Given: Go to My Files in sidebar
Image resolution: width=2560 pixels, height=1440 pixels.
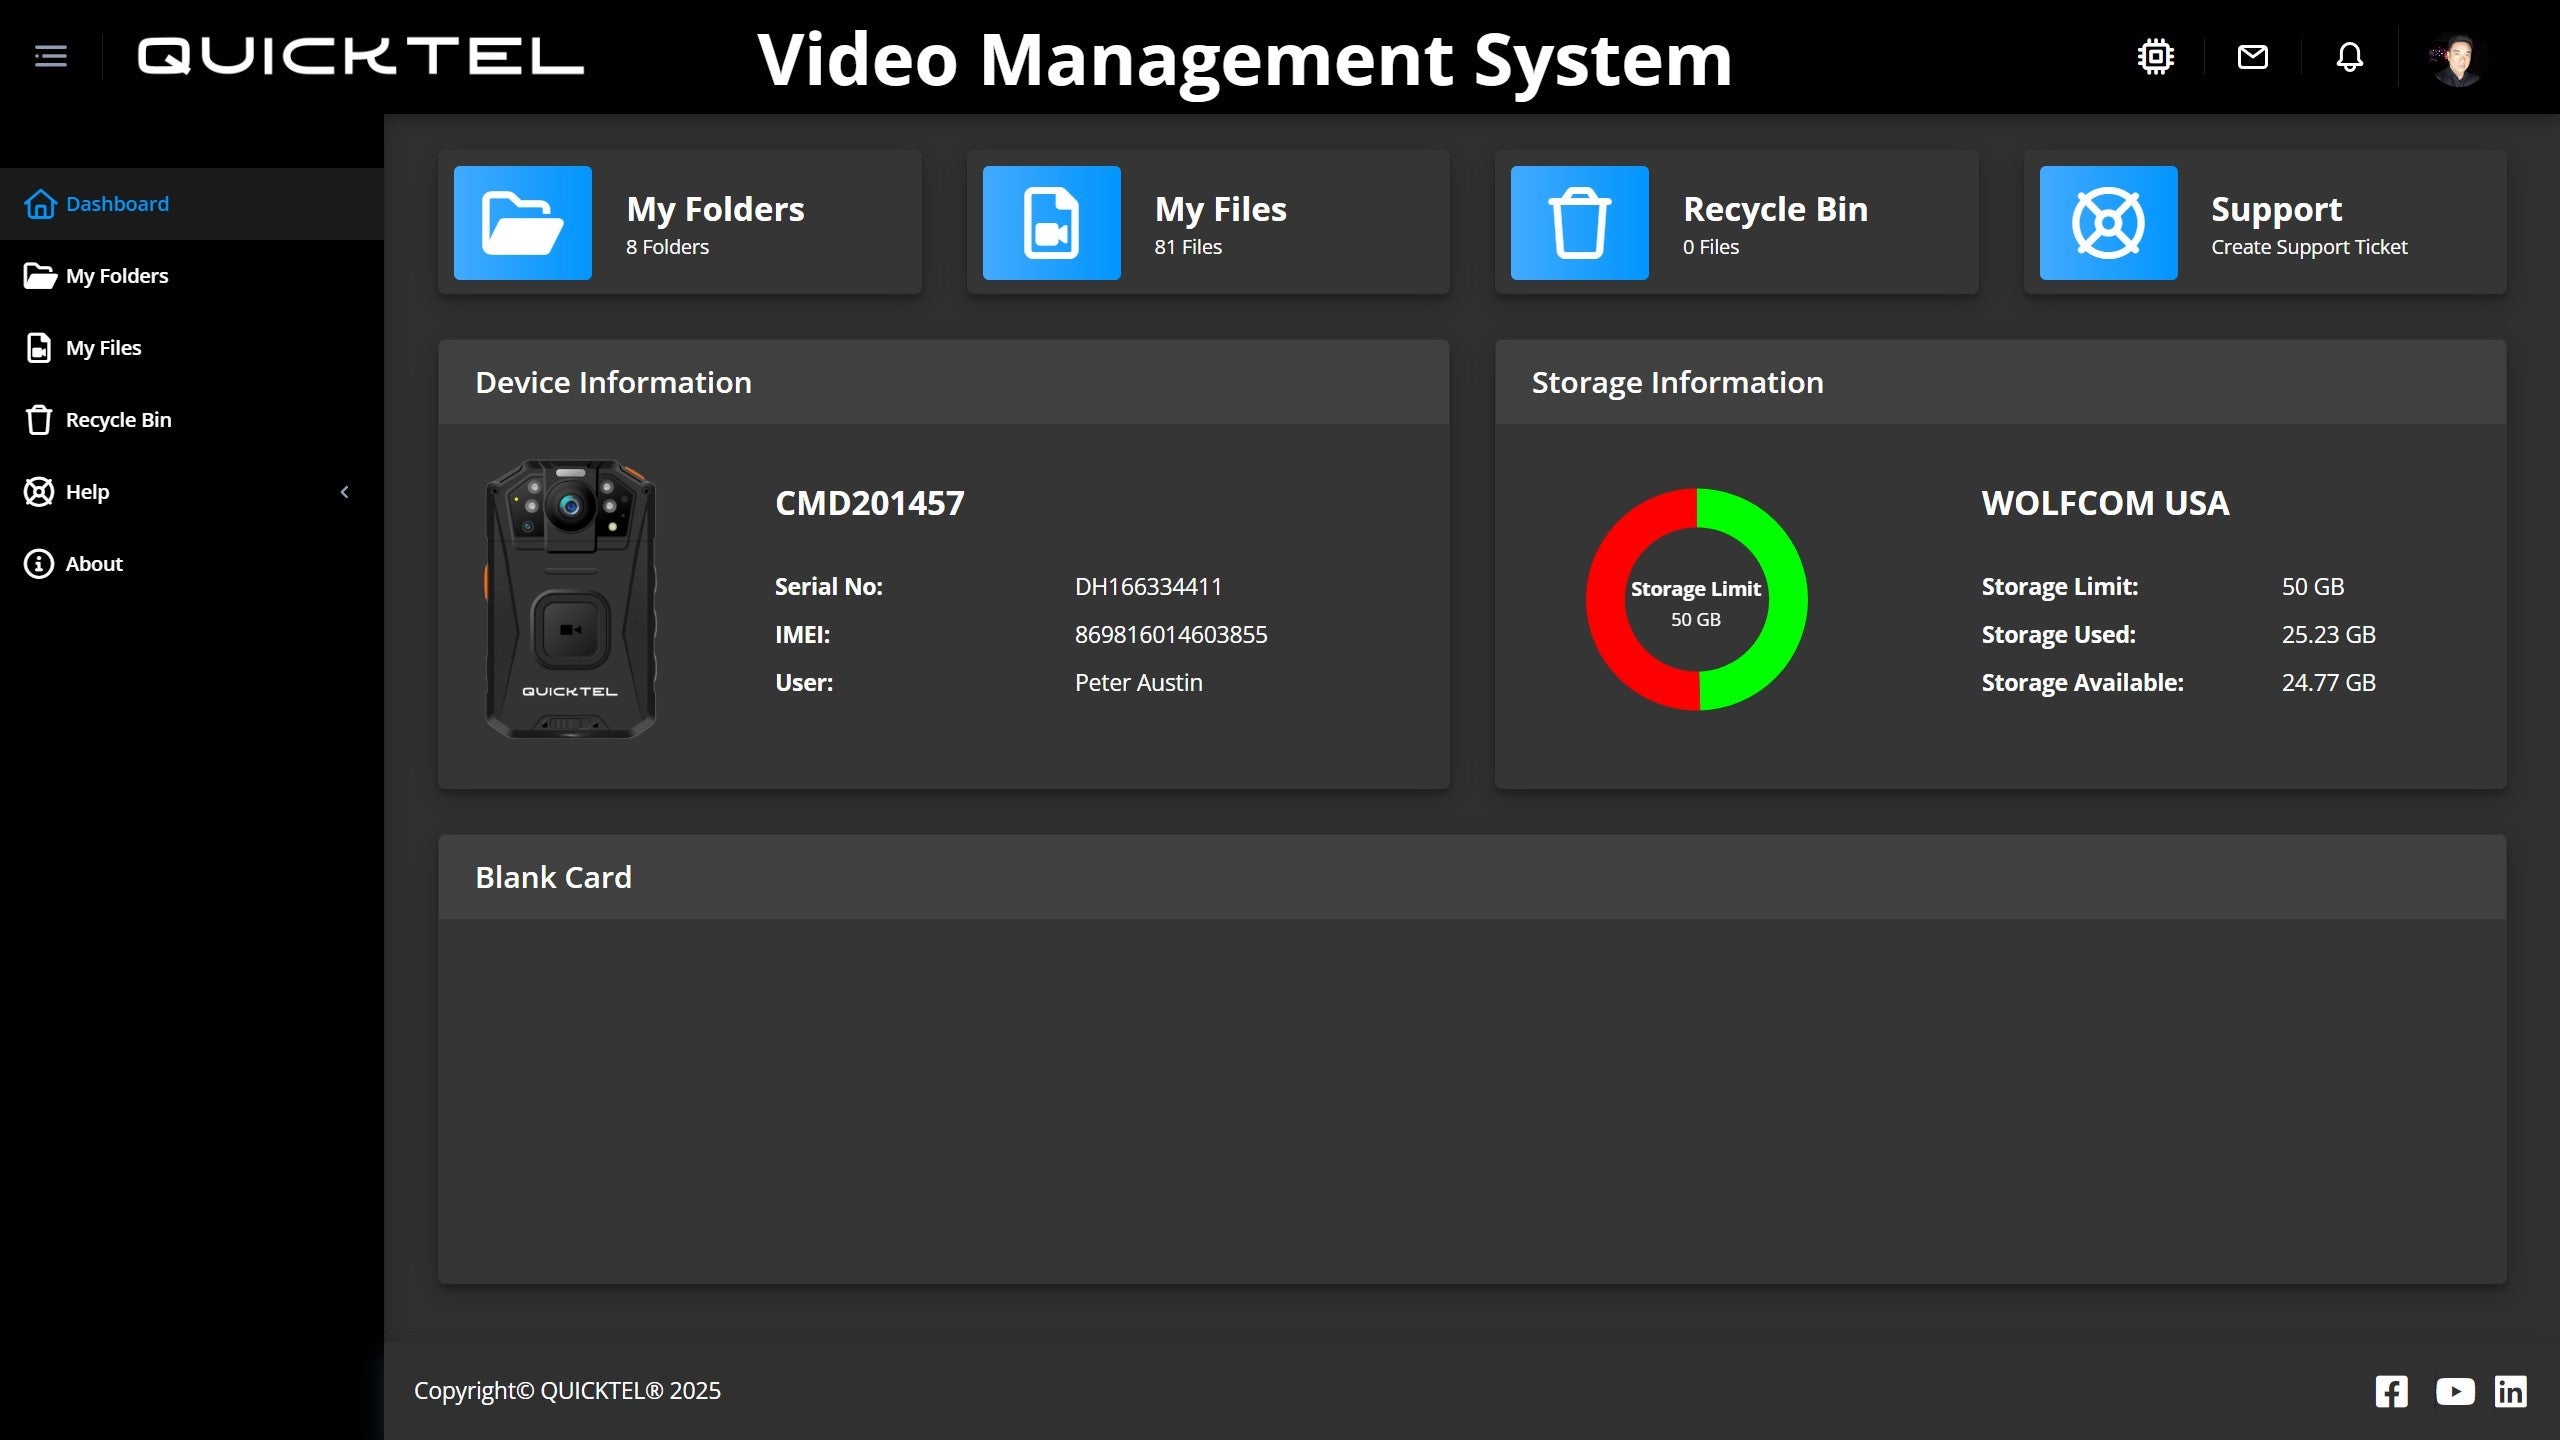Looking at the screenshot, I should pyautogui.click(x=103, y=348).
